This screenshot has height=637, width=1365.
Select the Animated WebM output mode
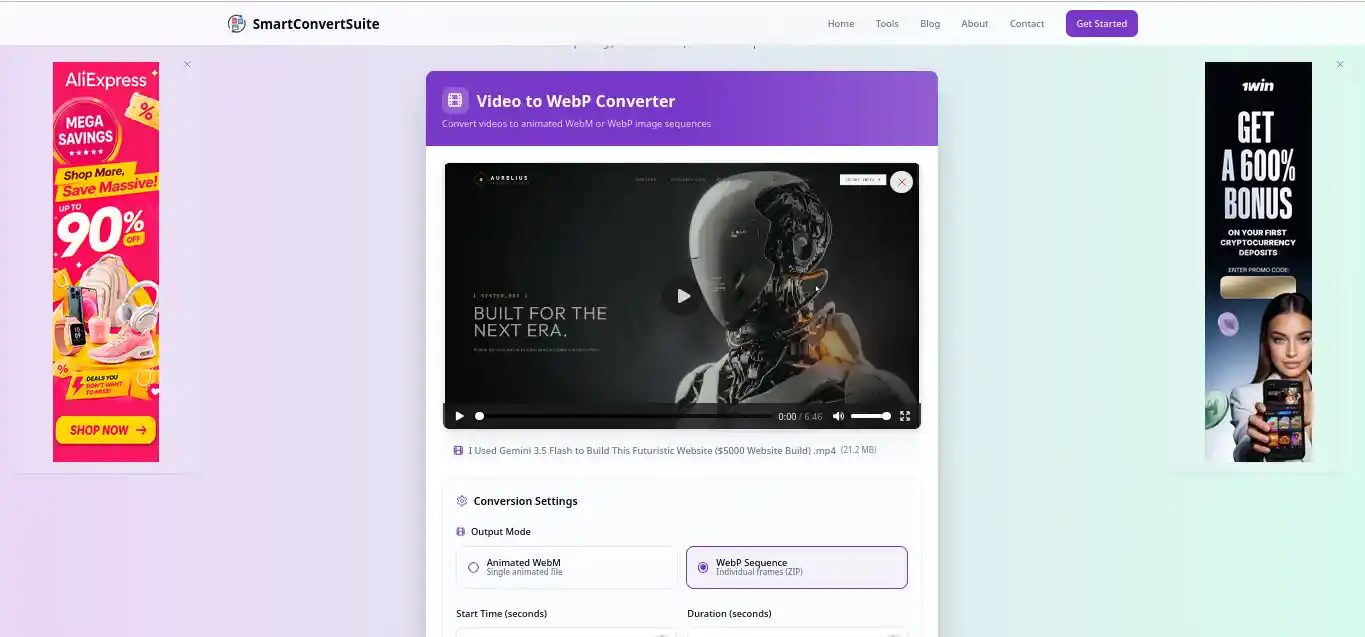click(567, 567)
